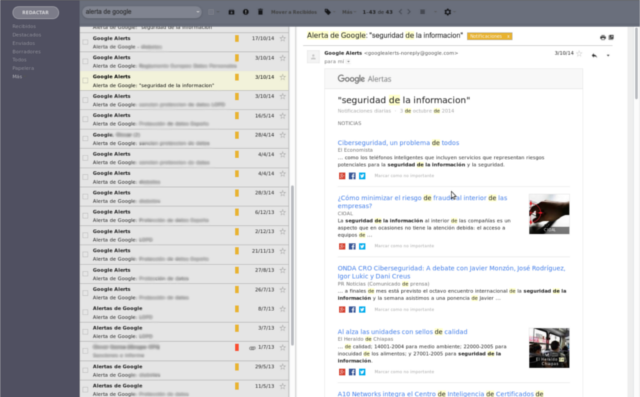Open search options dropdown arrow

pyautogui.click(x=198, y=12)
